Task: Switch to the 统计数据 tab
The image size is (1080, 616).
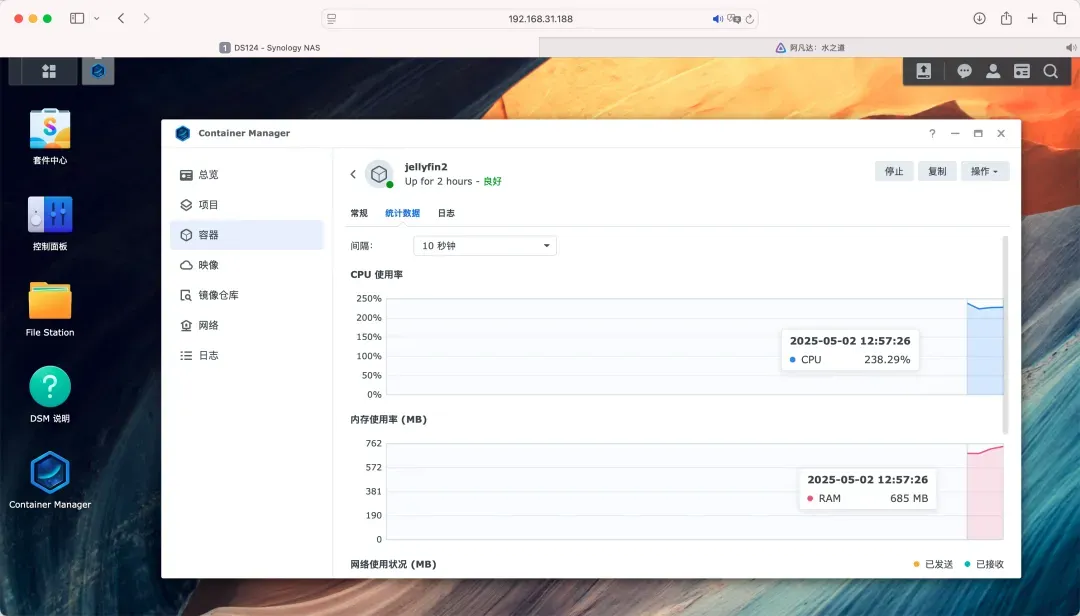Action: pos(402,213)
